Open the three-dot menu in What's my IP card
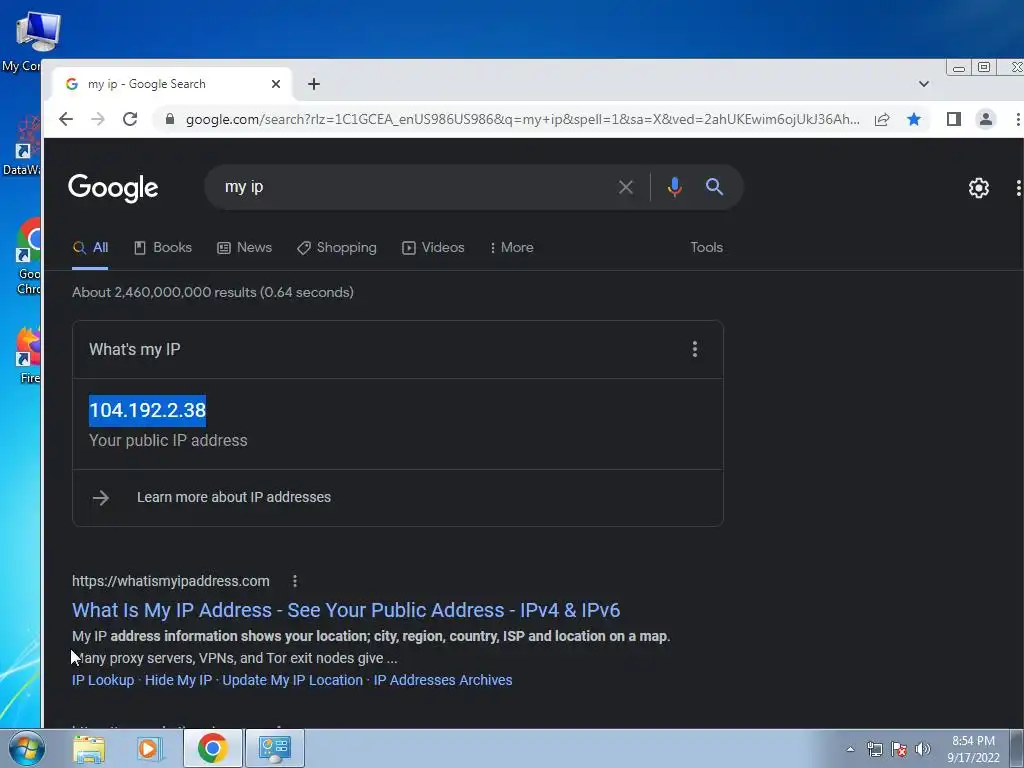Image resolution: width=1024 pixels, height=768 pixels. 695,349
